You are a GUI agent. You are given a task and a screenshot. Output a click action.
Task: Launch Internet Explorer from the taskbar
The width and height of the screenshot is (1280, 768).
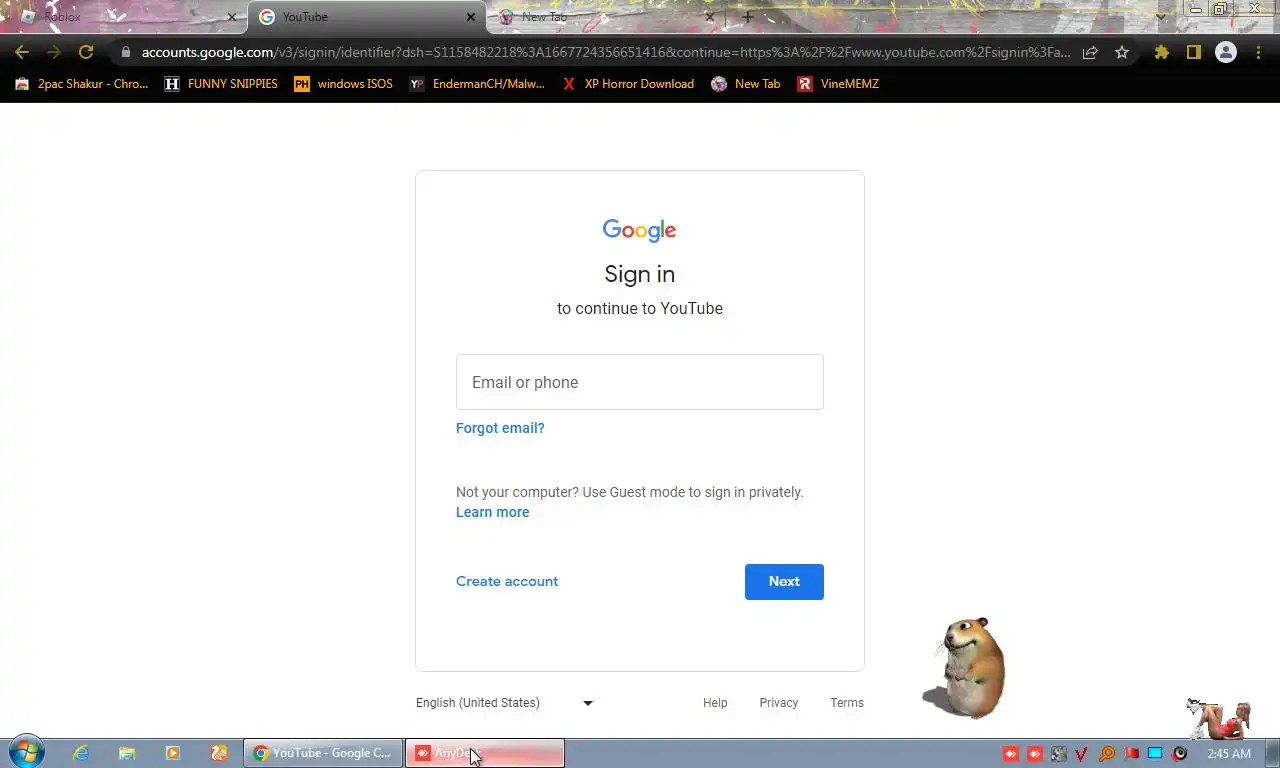point(81,753)
